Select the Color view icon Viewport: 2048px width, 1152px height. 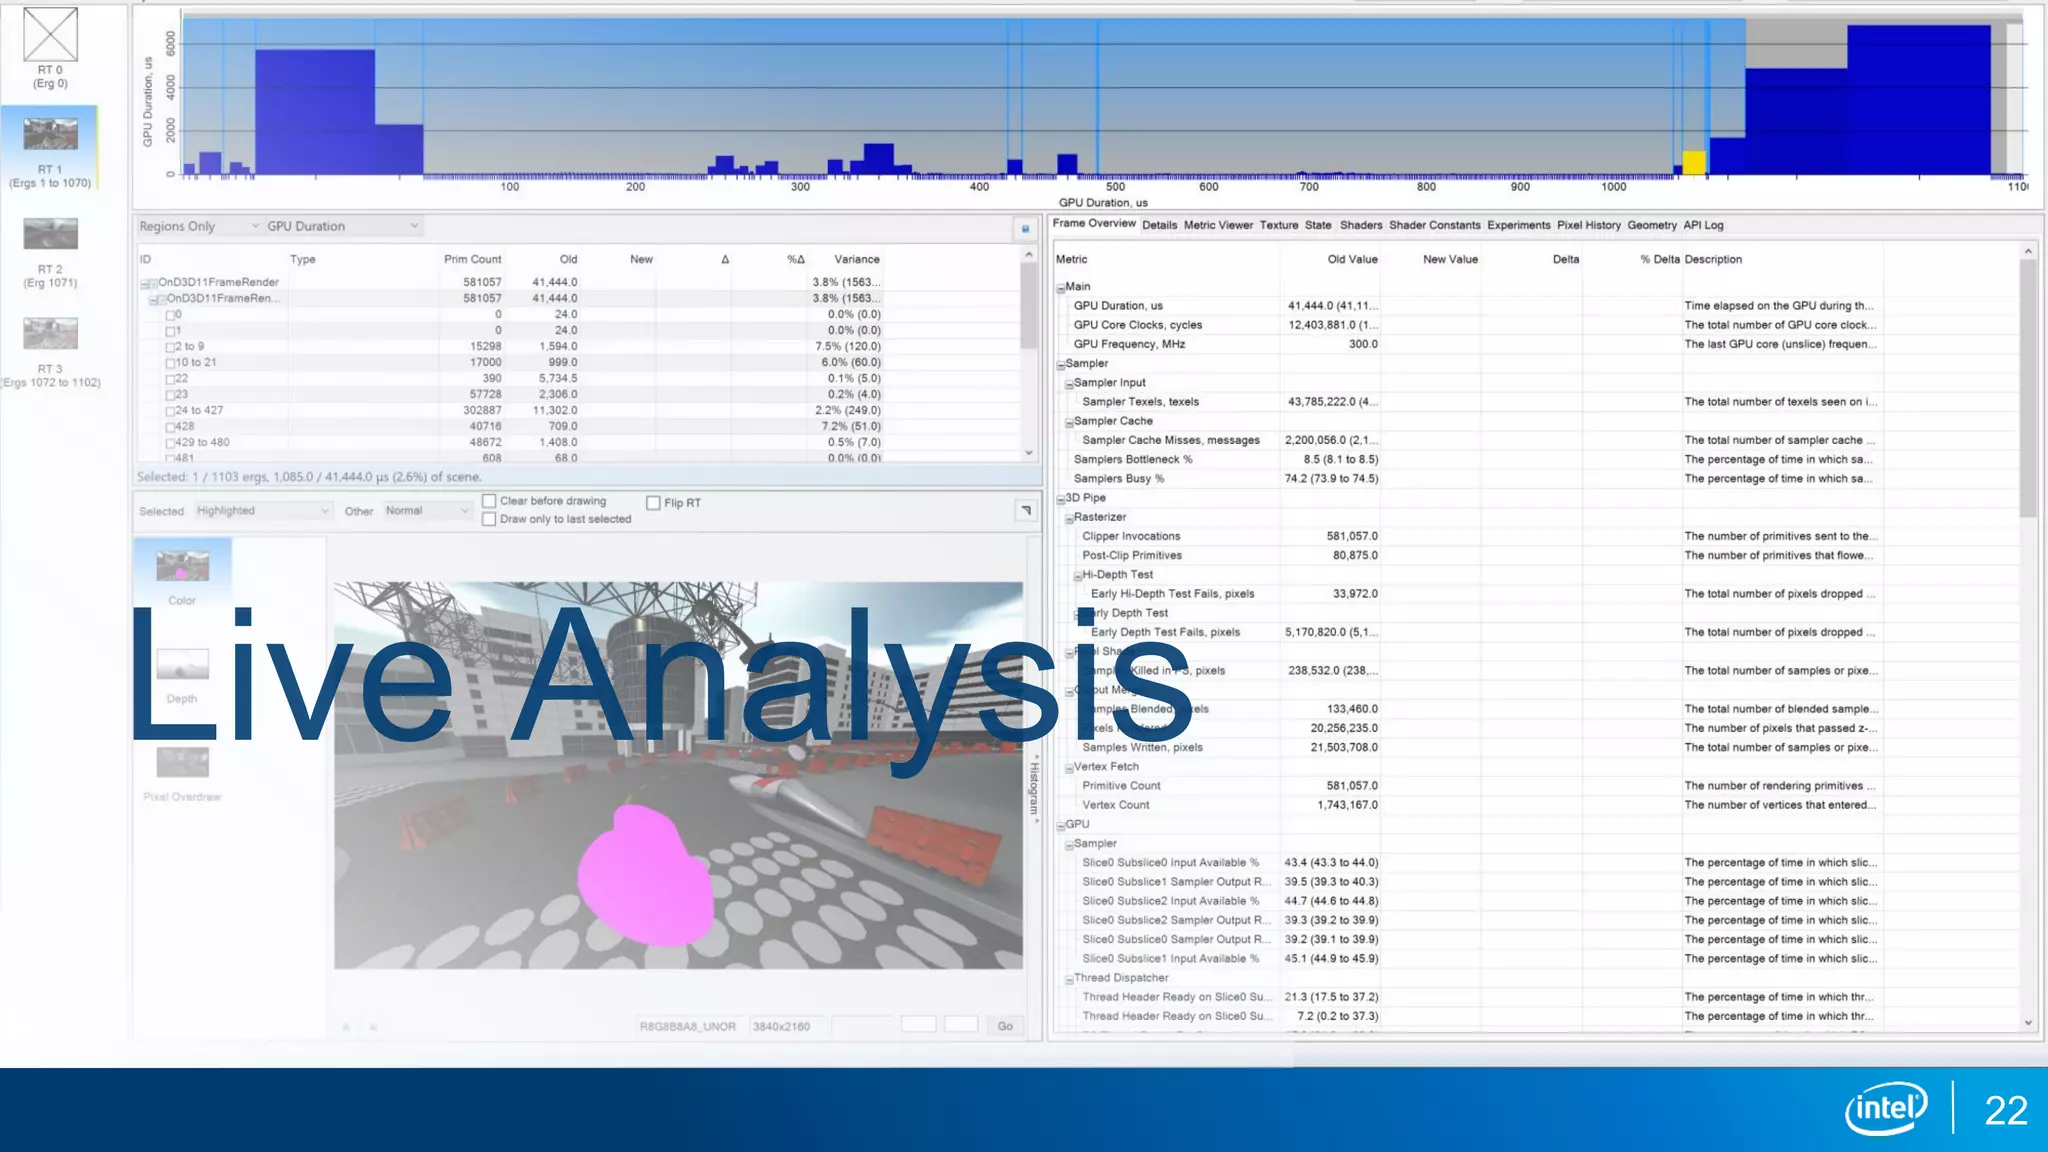(x=182, y=566)
